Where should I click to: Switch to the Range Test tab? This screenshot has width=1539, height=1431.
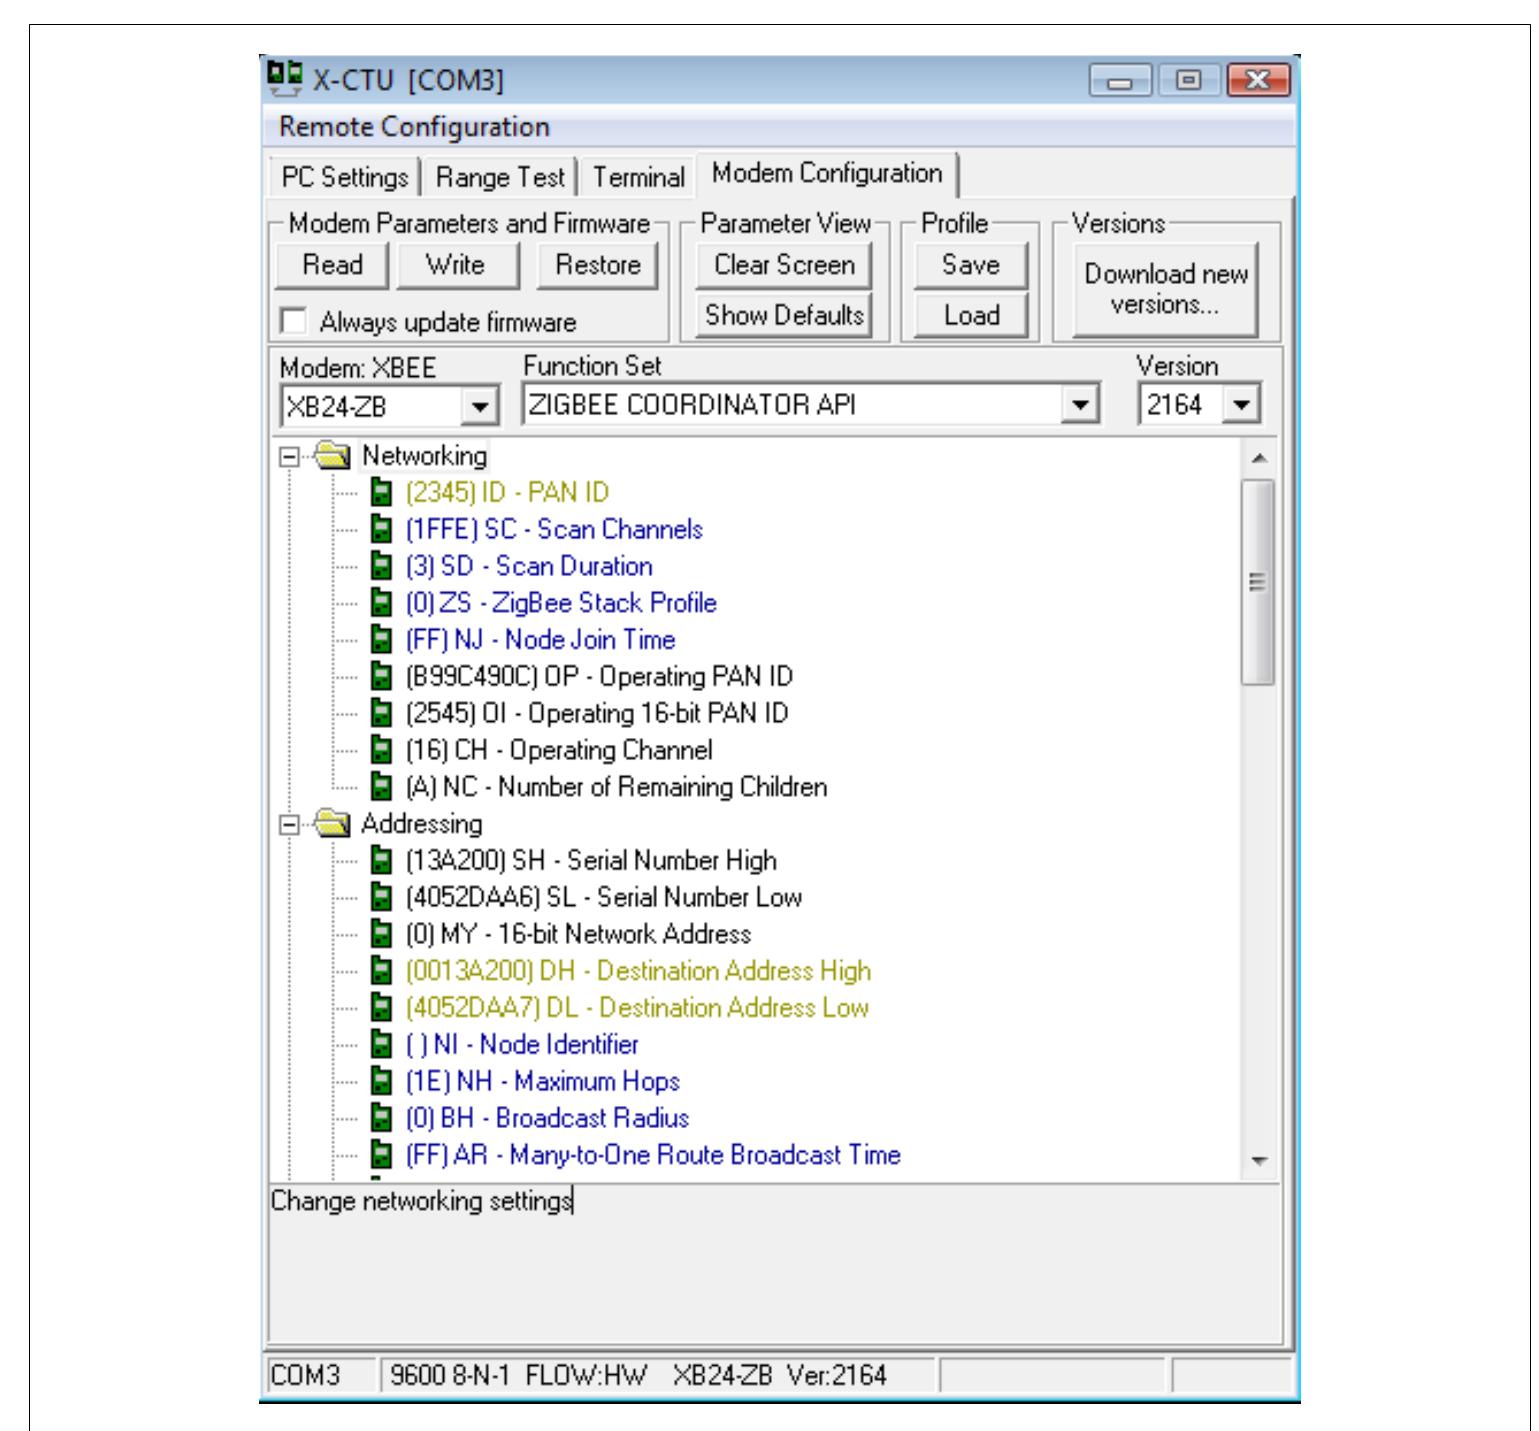click(499, 175)
